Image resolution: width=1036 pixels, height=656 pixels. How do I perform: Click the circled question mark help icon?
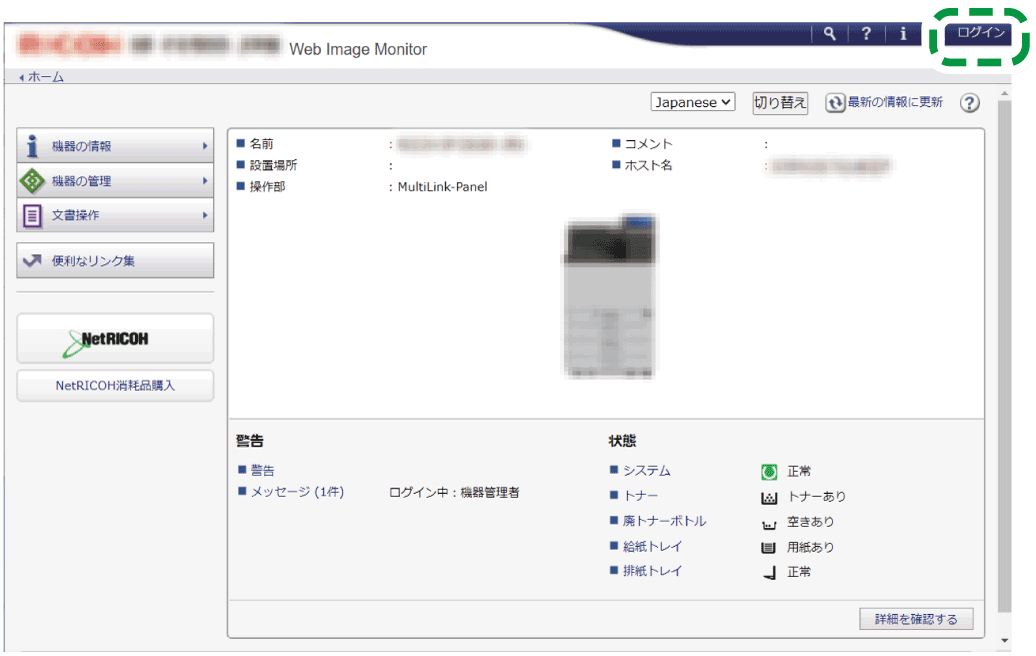click(969, 103)
